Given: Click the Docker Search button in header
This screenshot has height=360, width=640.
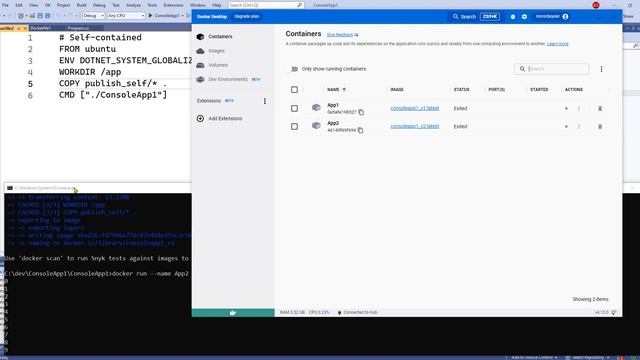Looking at the screenshot, I should [x=476, y=17].
